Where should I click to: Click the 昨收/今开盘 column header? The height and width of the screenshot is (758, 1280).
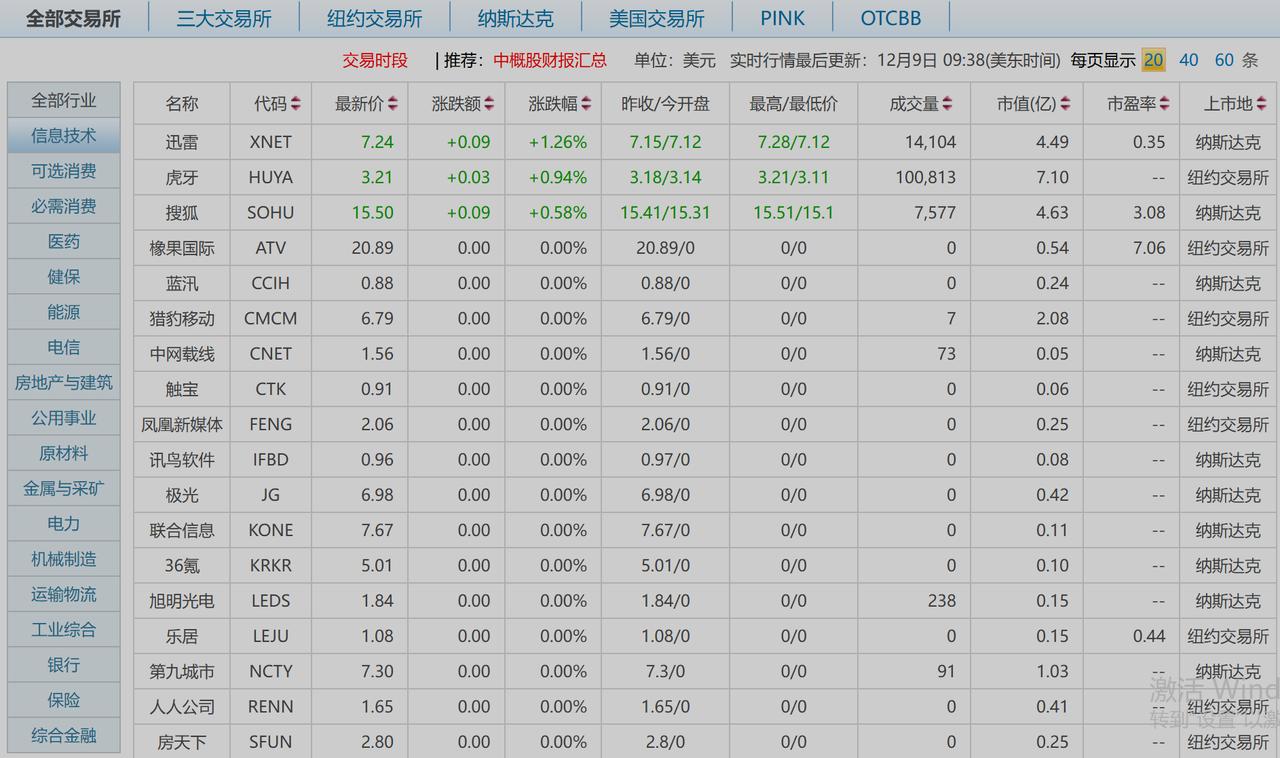tap(665, 104)
